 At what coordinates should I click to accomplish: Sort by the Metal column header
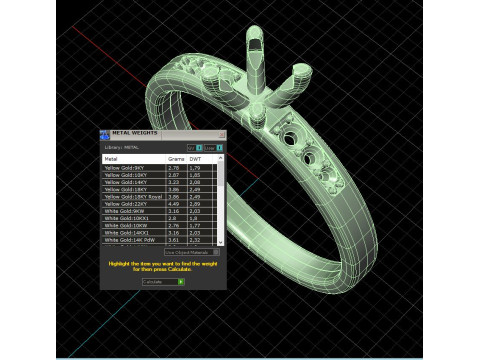tap(134, 159)
